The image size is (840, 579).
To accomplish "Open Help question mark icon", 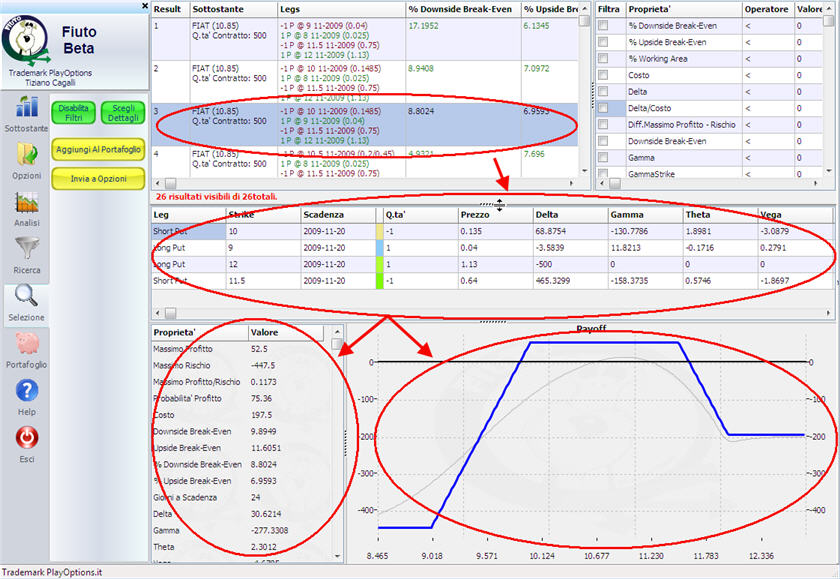I will 26,394.
